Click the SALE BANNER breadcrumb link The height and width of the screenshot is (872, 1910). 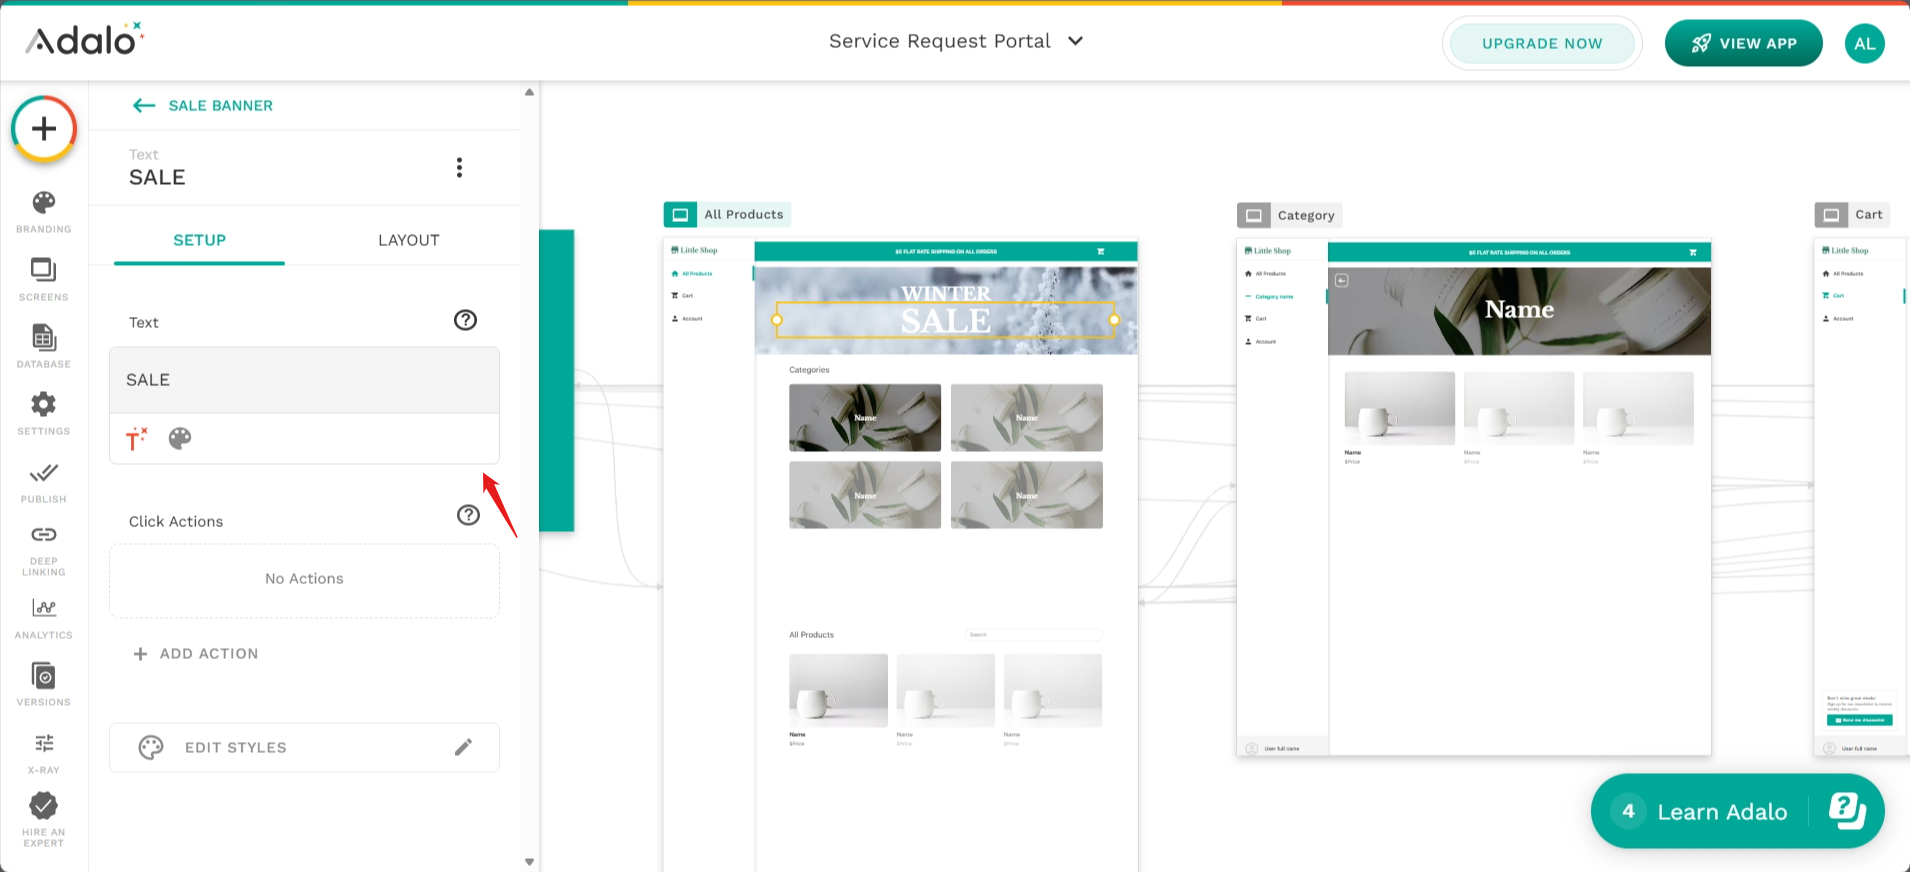coord(221,105)
